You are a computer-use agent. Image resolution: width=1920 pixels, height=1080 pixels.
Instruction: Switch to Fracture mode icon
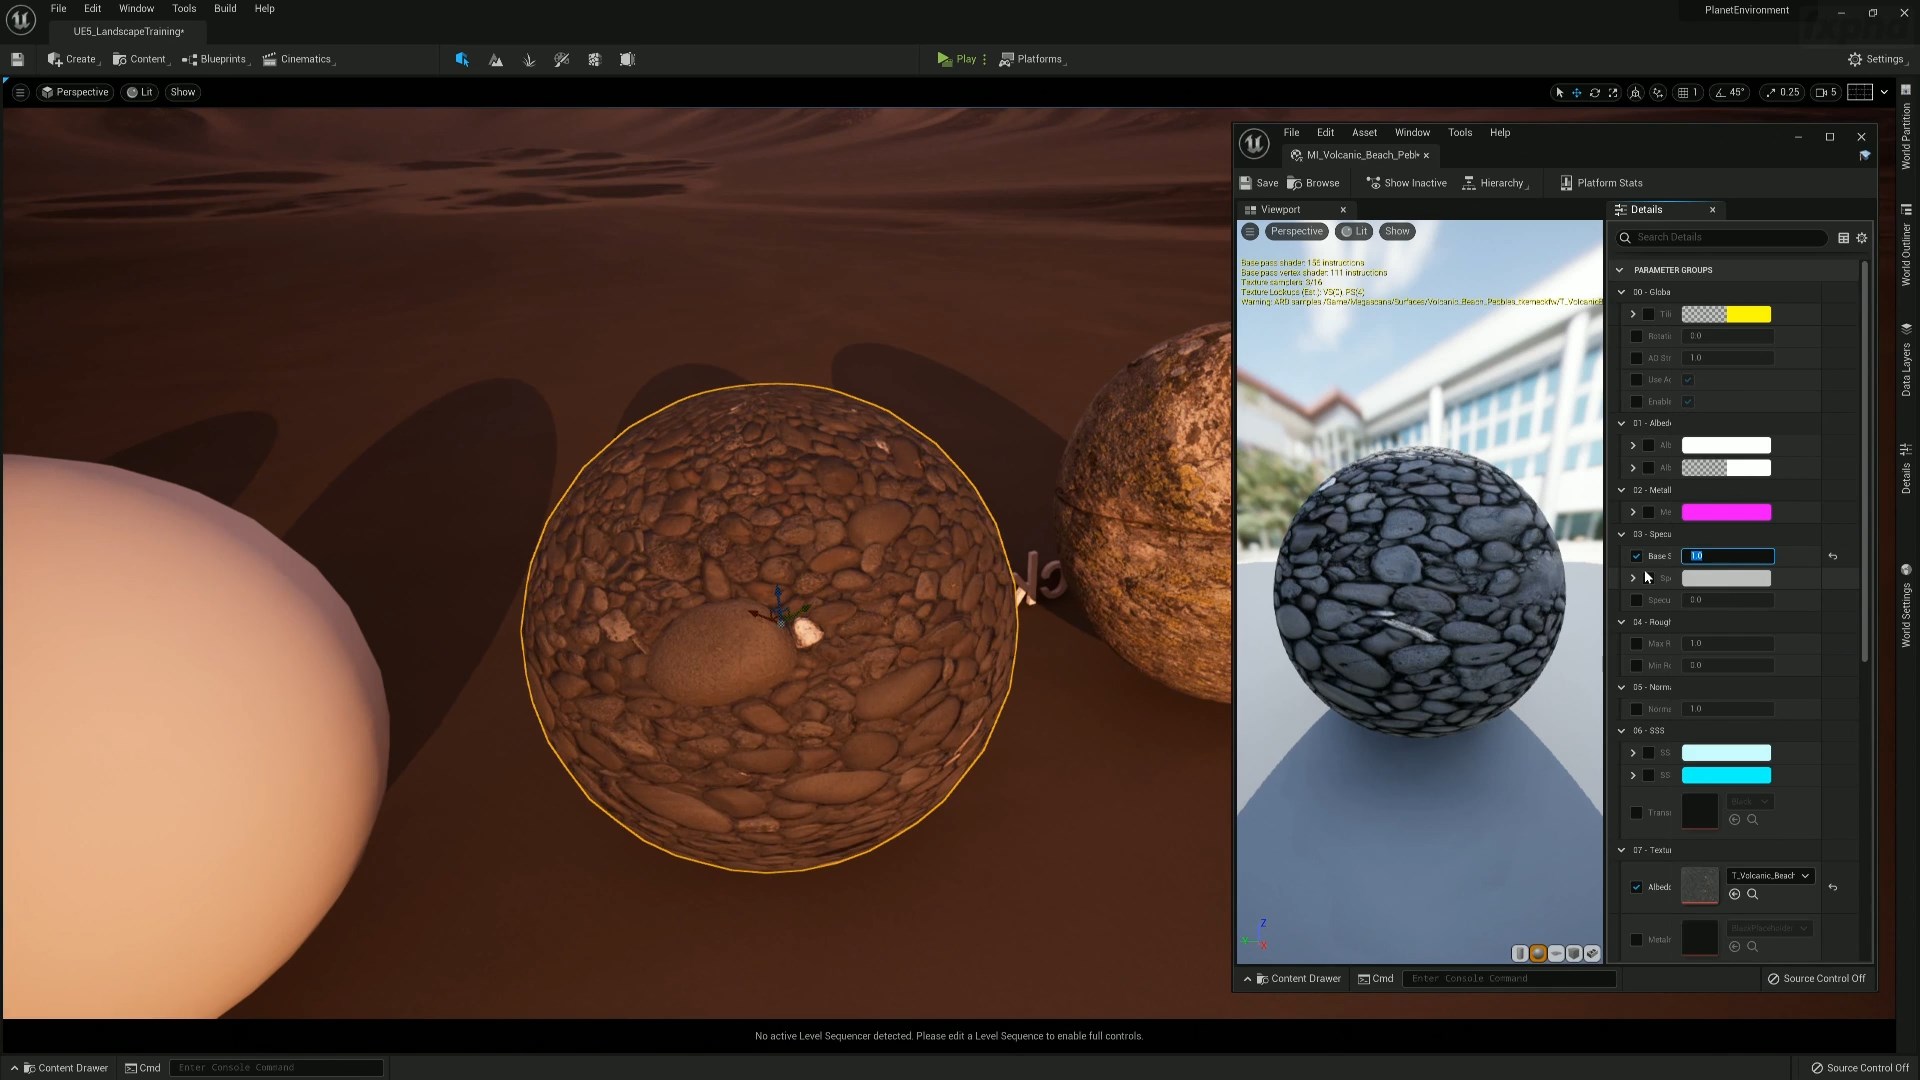[x=594, y=59]
